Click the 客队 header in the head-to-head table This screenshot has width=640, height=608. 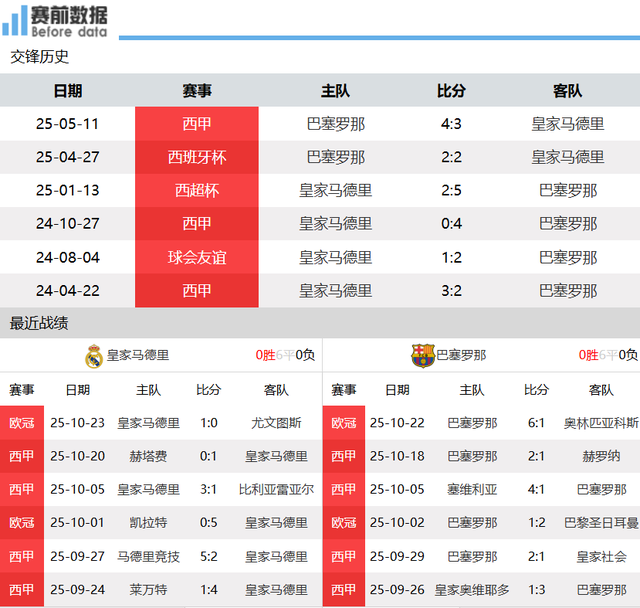pyautogui.click(x=567, y=91)
